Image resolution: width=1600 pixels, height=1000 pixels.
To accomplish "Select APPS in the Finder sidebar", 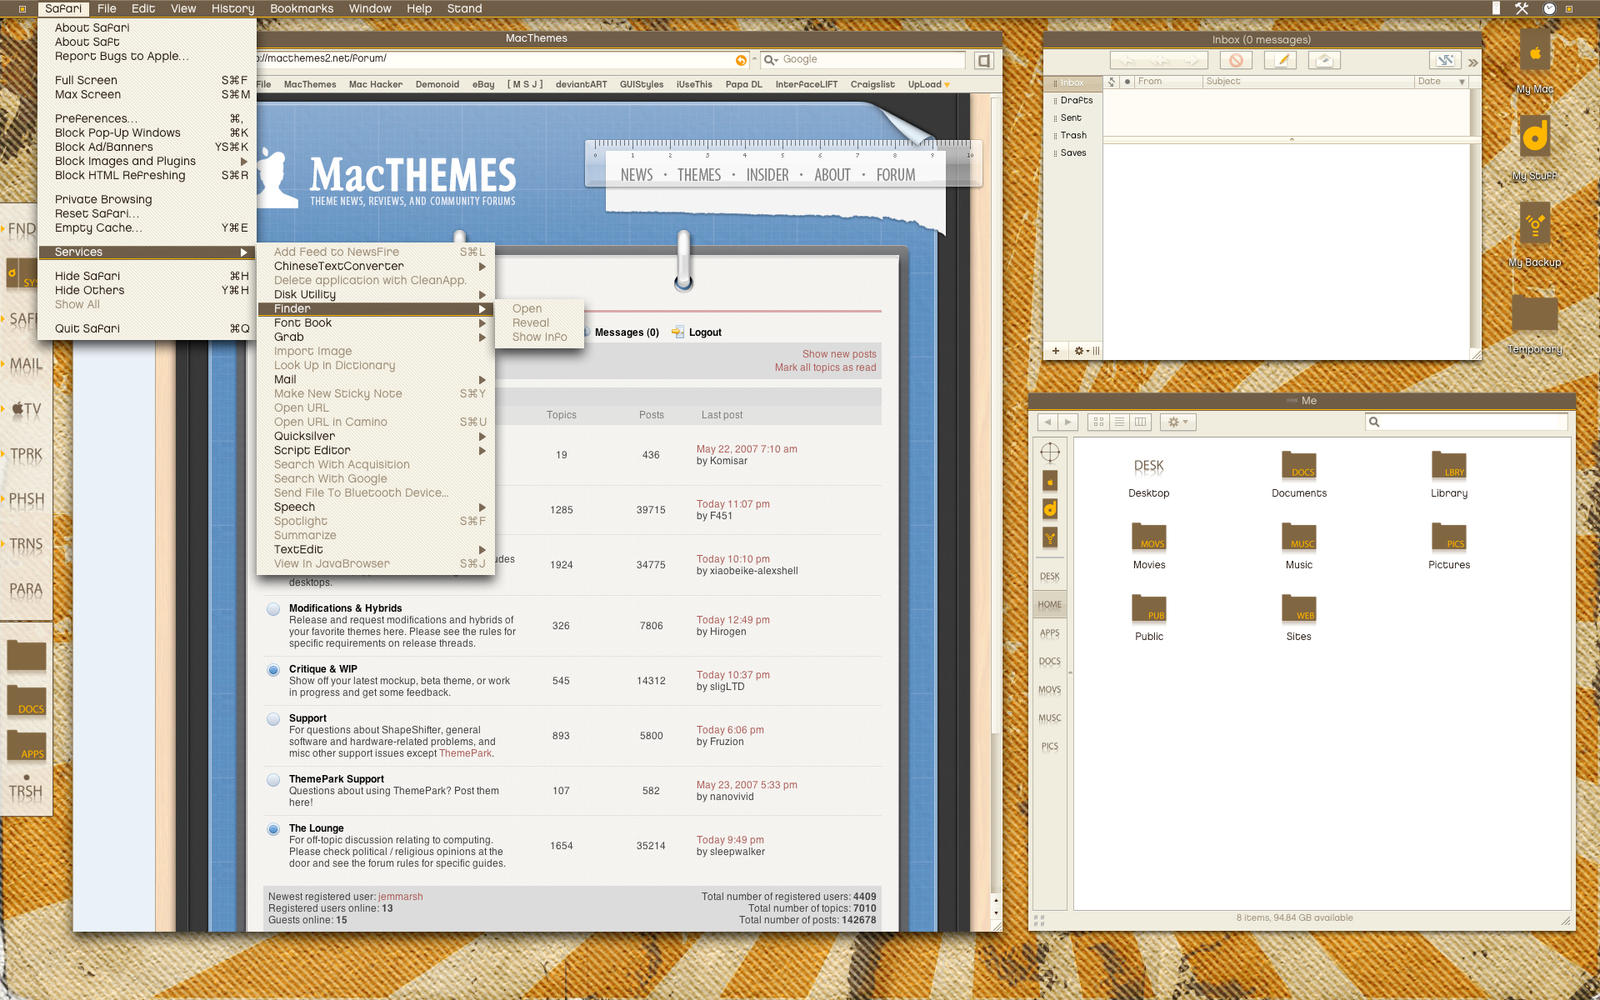I will tap(1050, 633).
